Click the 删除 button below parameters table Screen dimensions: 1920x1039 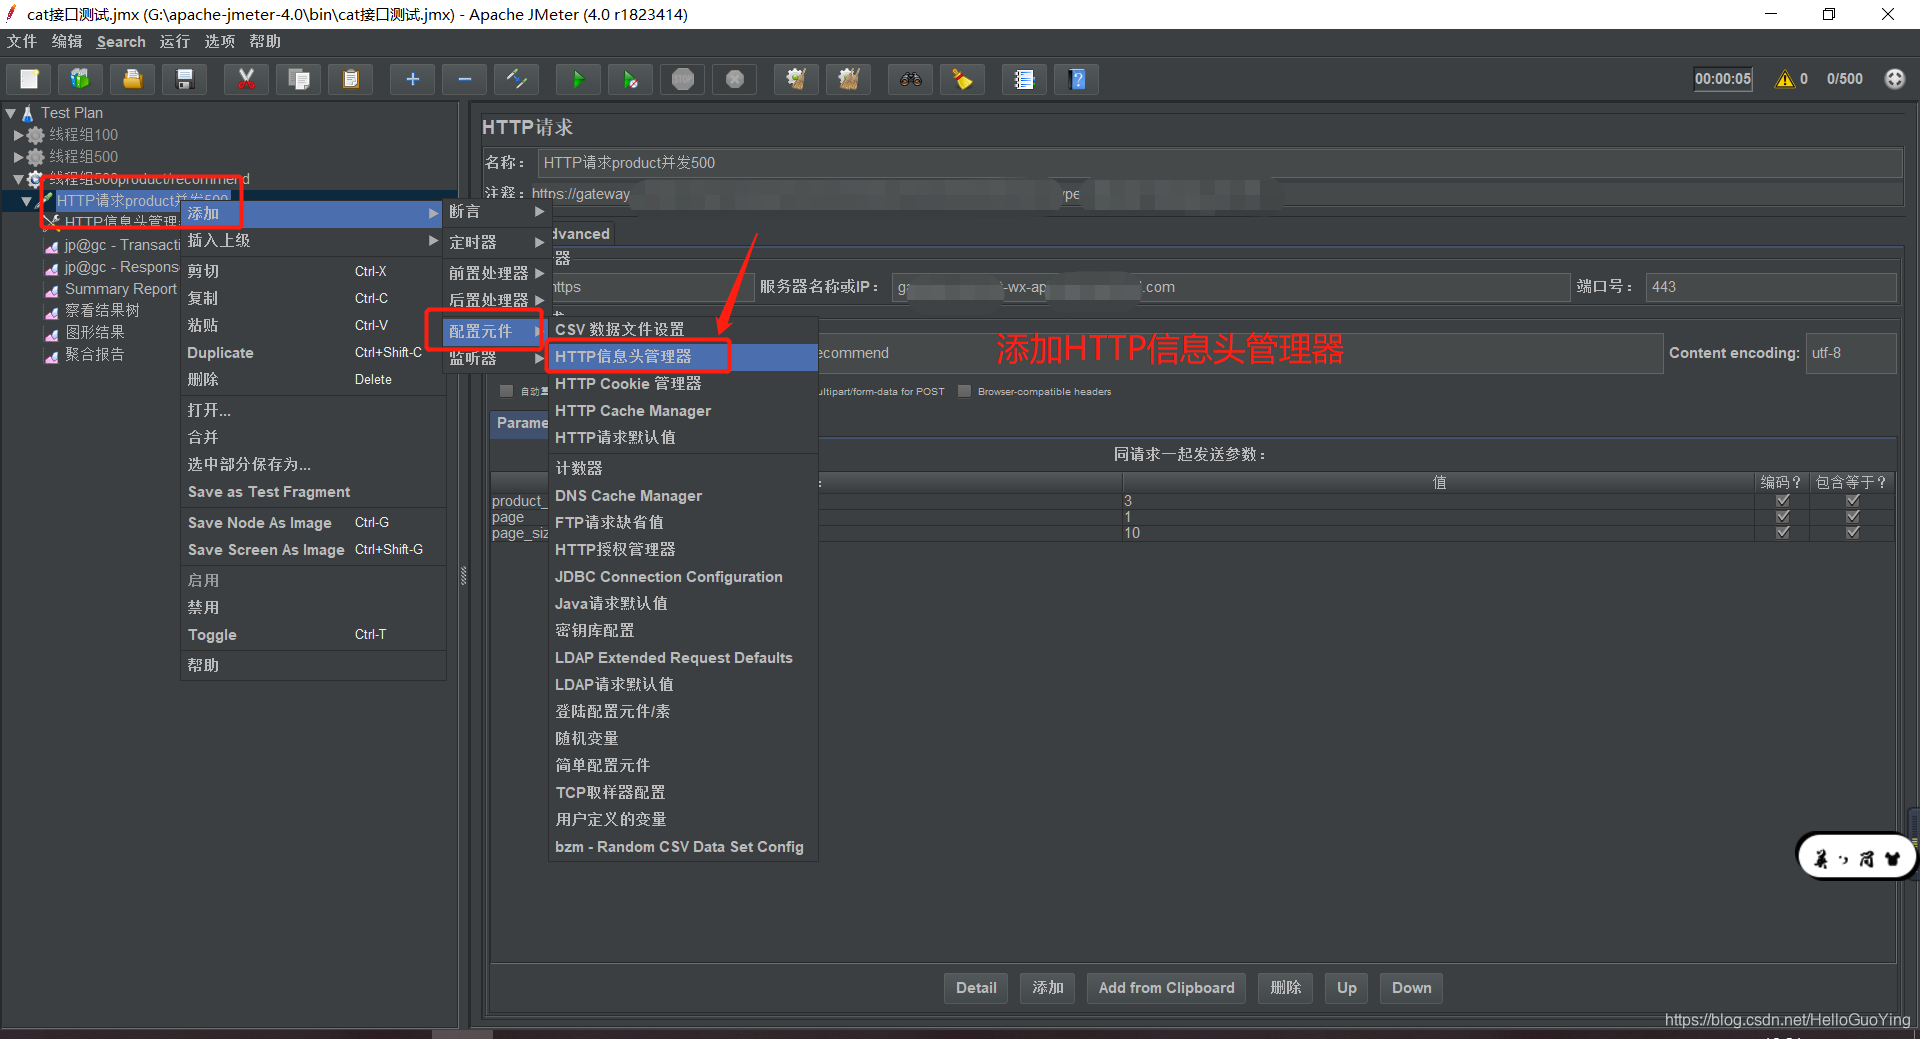point(1286,988)
